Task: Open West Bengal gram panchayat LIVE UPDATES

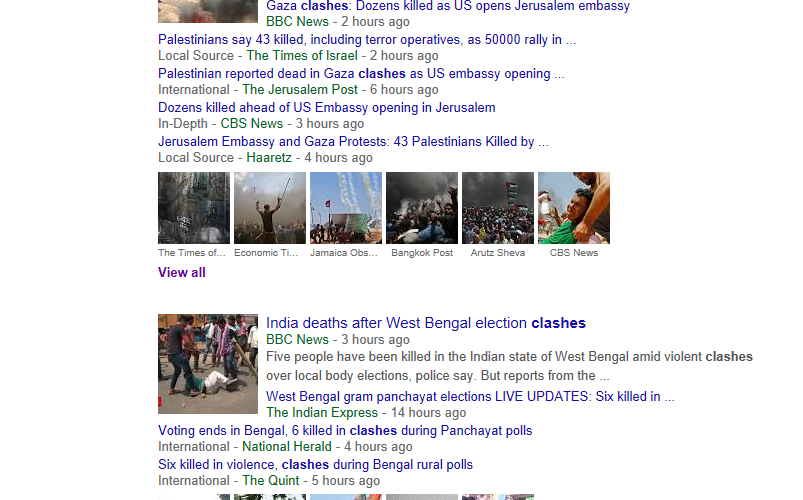Action: click(x=470, y=397)
